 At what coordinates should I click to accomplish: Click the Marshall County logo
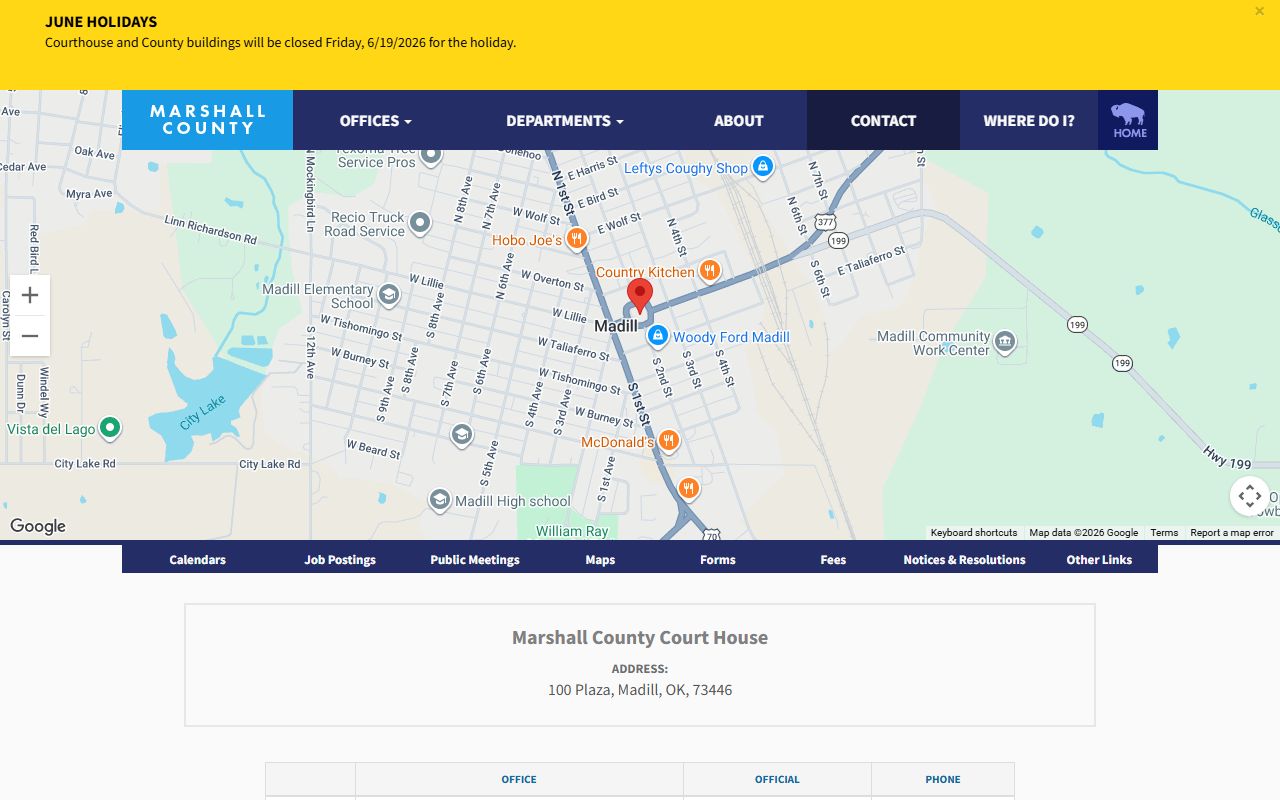(207, 120)
